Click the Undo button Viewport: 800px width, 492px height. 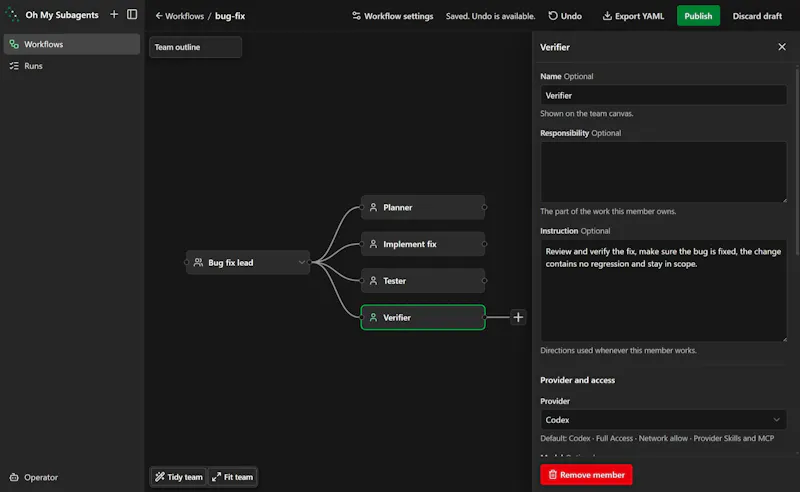click(x=565, y=16)
